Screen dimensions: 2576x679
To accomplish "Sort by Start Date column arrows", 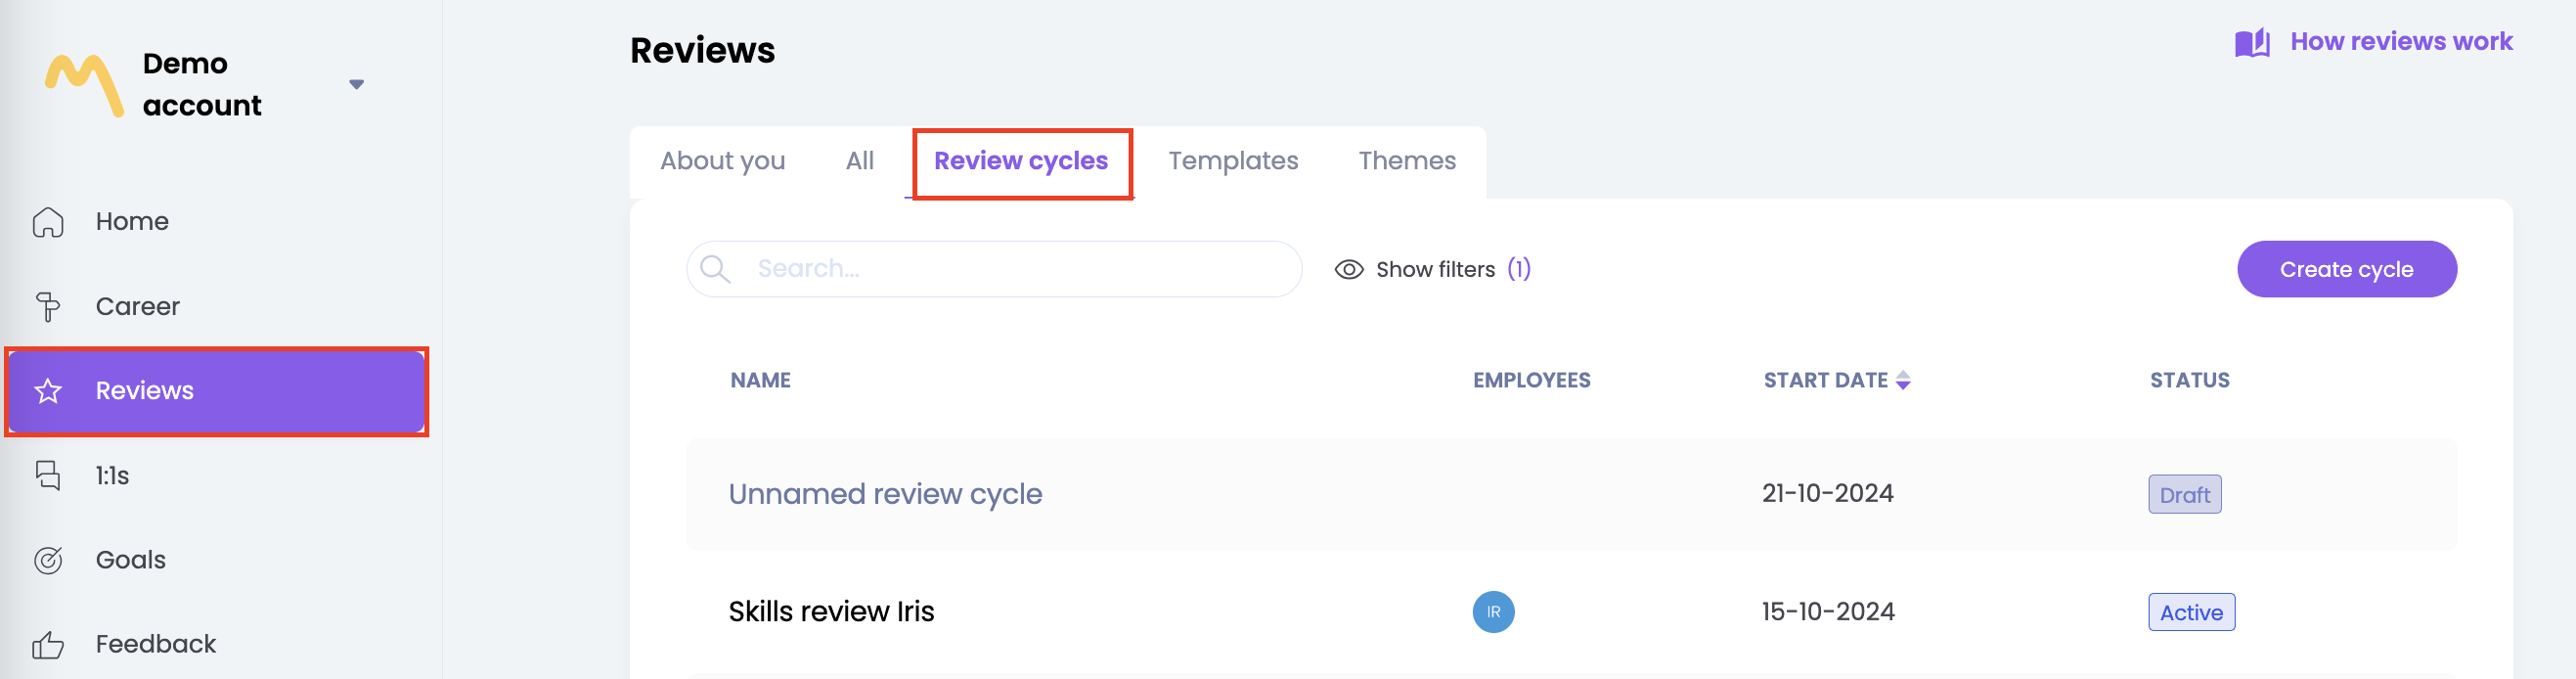I will coord(1902,380).
